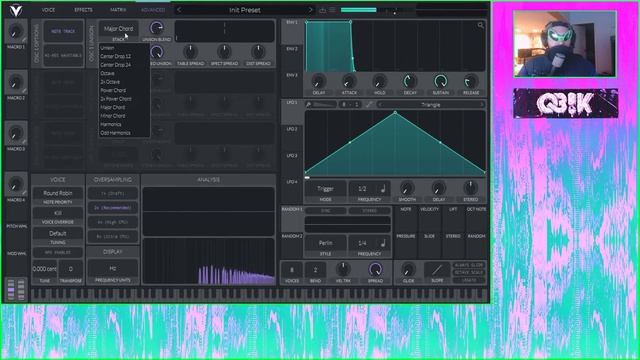Open the Init Preset name browser
The width and height of the screenshot is (640, 360).
pyautogui.click(x=244, y=10)
